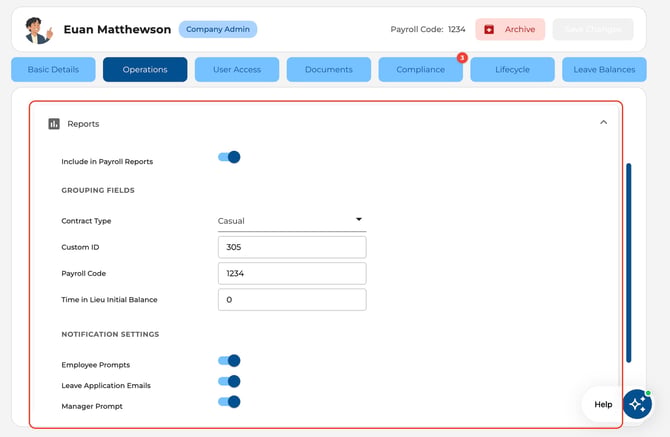Click the Euan Matthewson name heading
This screenshot has height=437, width=670.
click(x=117, y=29)
